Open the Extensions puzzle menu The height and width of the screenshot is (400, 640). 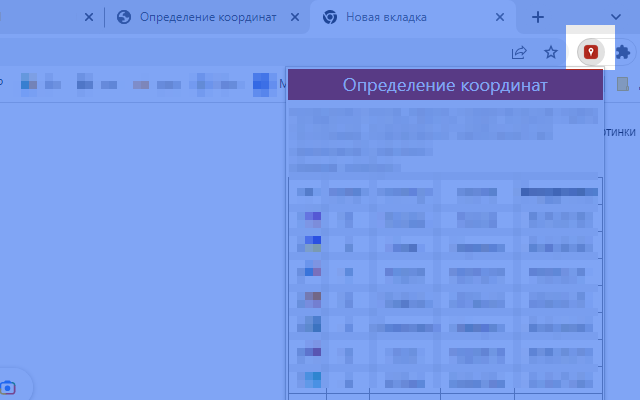(x=622, y=52)
